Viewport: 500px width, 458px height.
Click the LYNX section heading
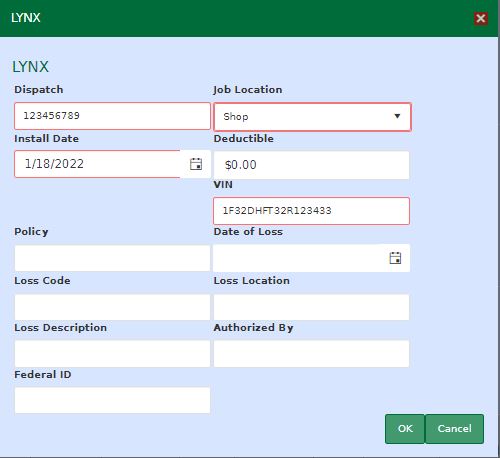click(30, 67)
